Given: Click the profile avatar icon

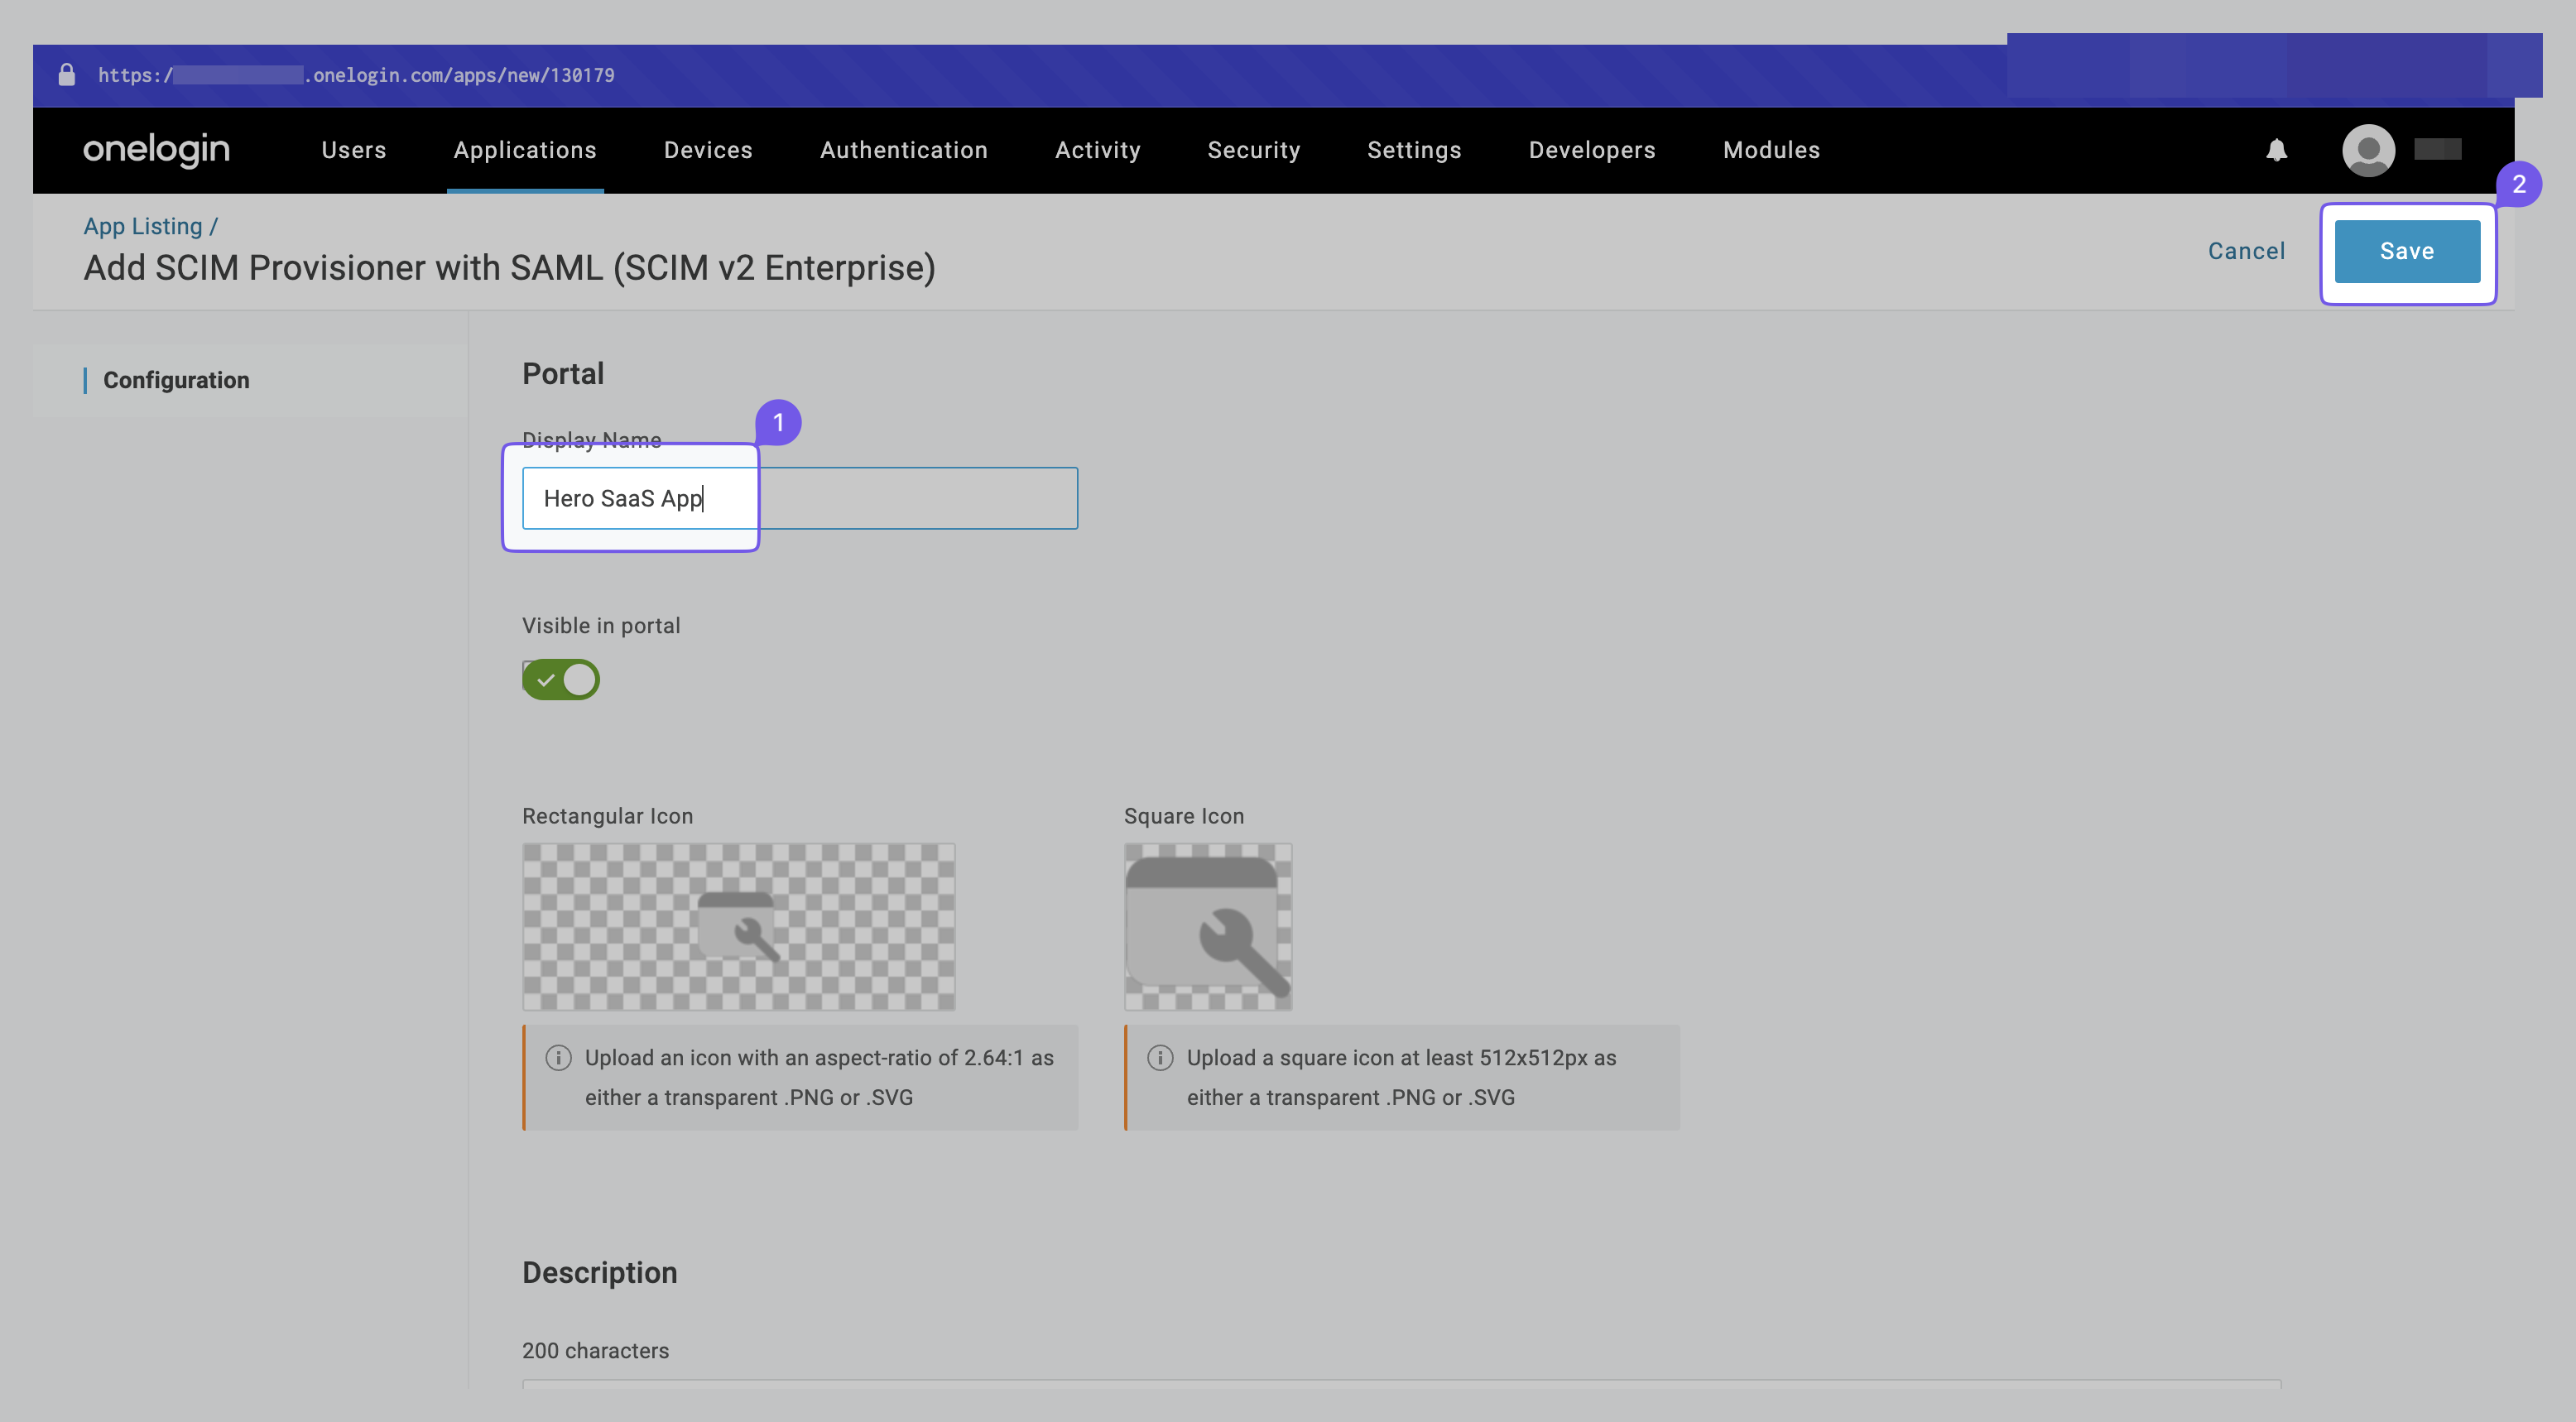Looking at the screenshot, I should 2368,150.
